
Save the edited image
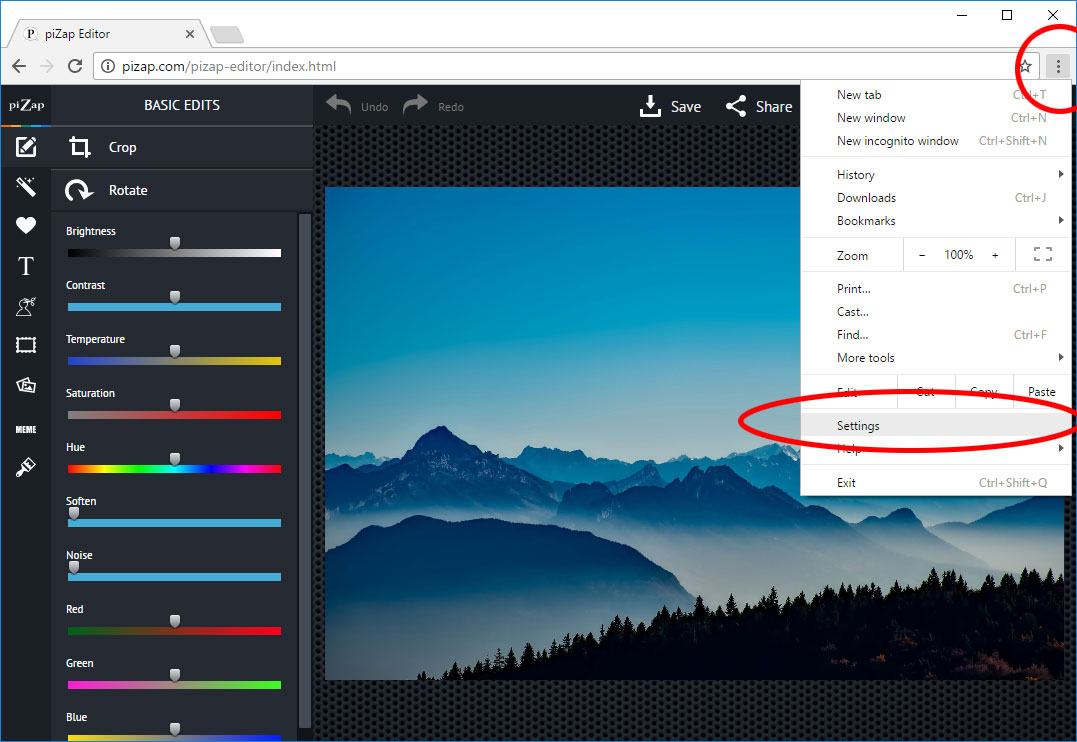coord(670,106)
